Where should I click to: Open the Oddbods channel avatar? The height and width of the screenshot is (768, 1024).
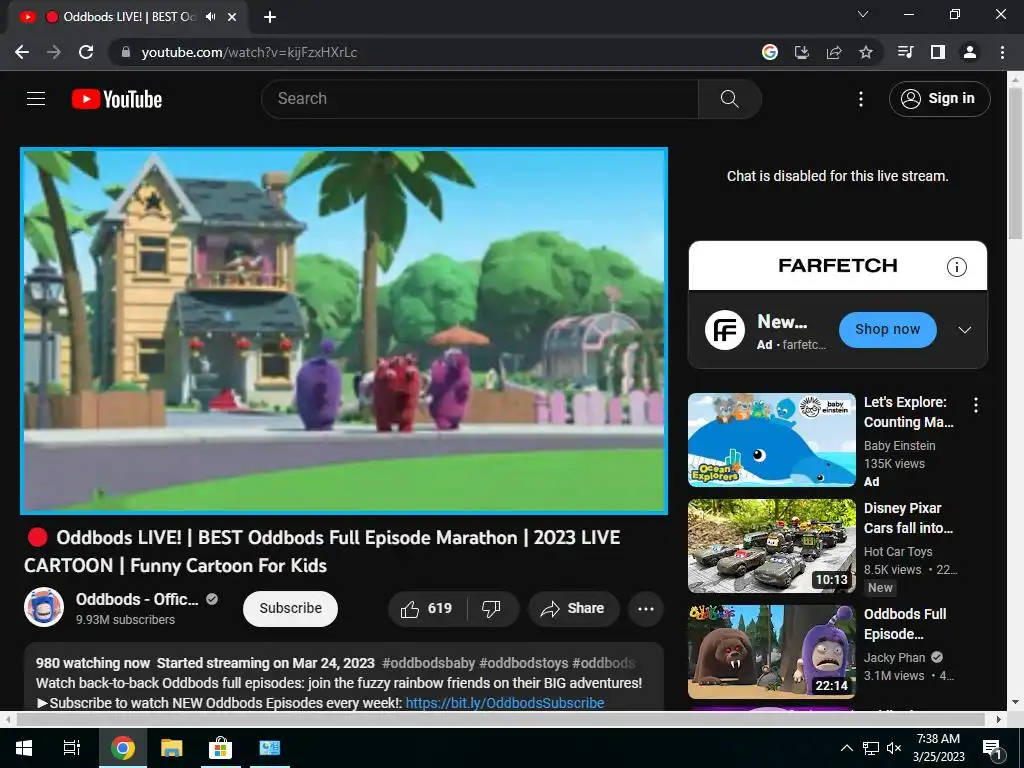pyautogui.click(x=44, y=607)
